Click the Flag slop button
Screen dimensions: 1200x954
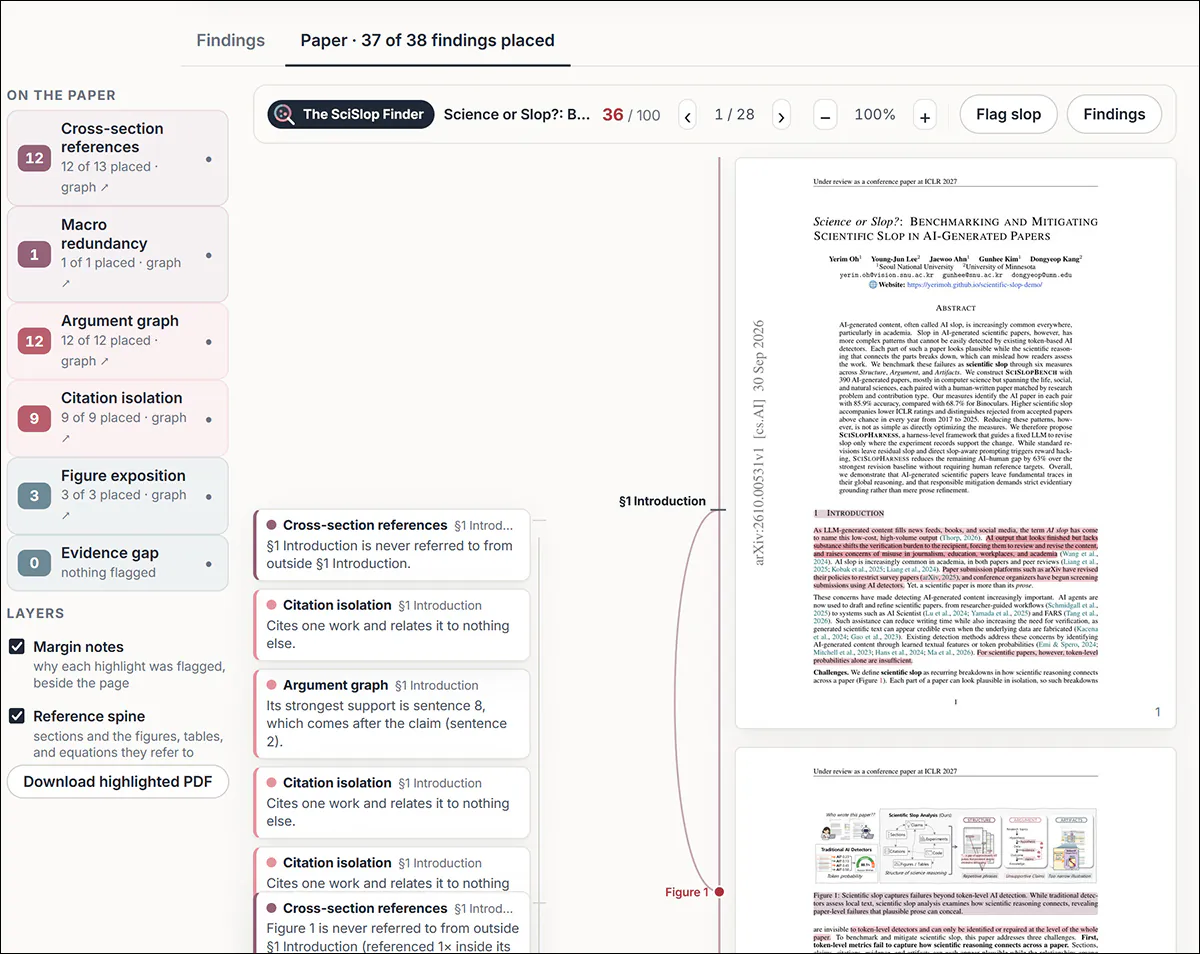1008,114
